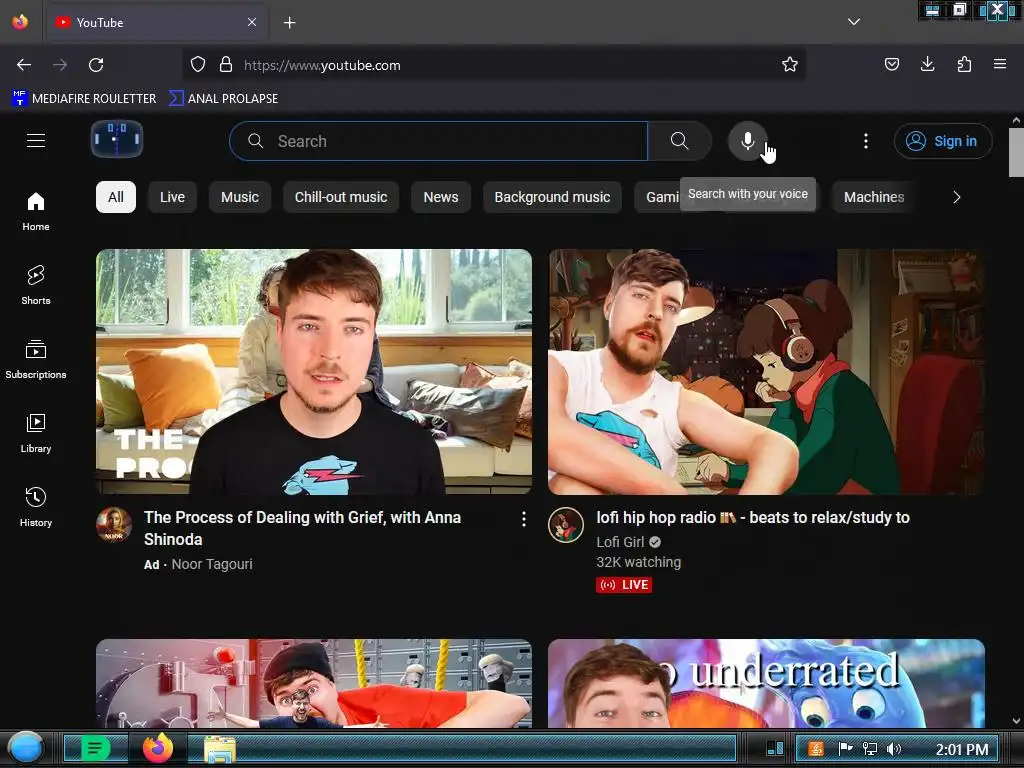The image size is (1024, 768).
Task: Open the Noor Tagouri channel avatar
Action: tap(114, 525)
